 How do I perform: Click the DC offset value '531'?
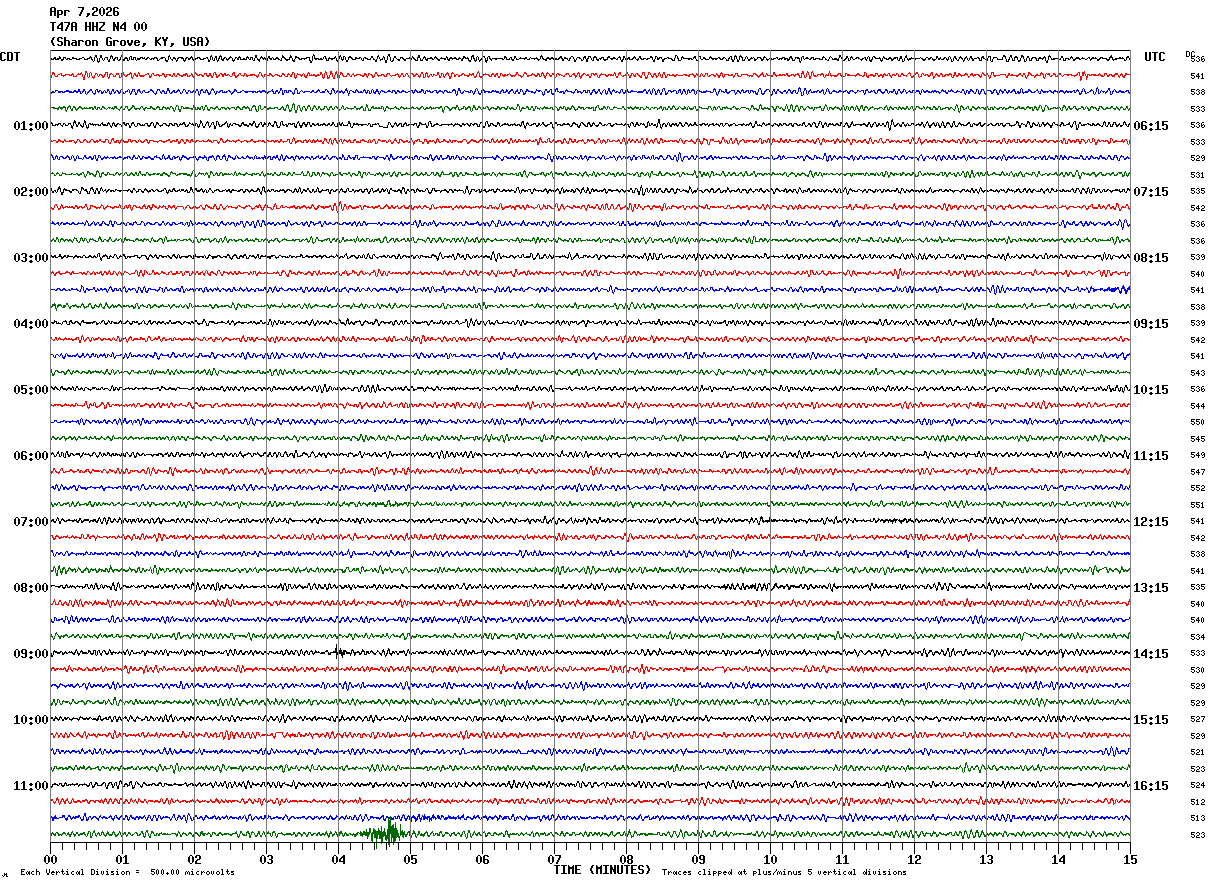pos(1197,175)
